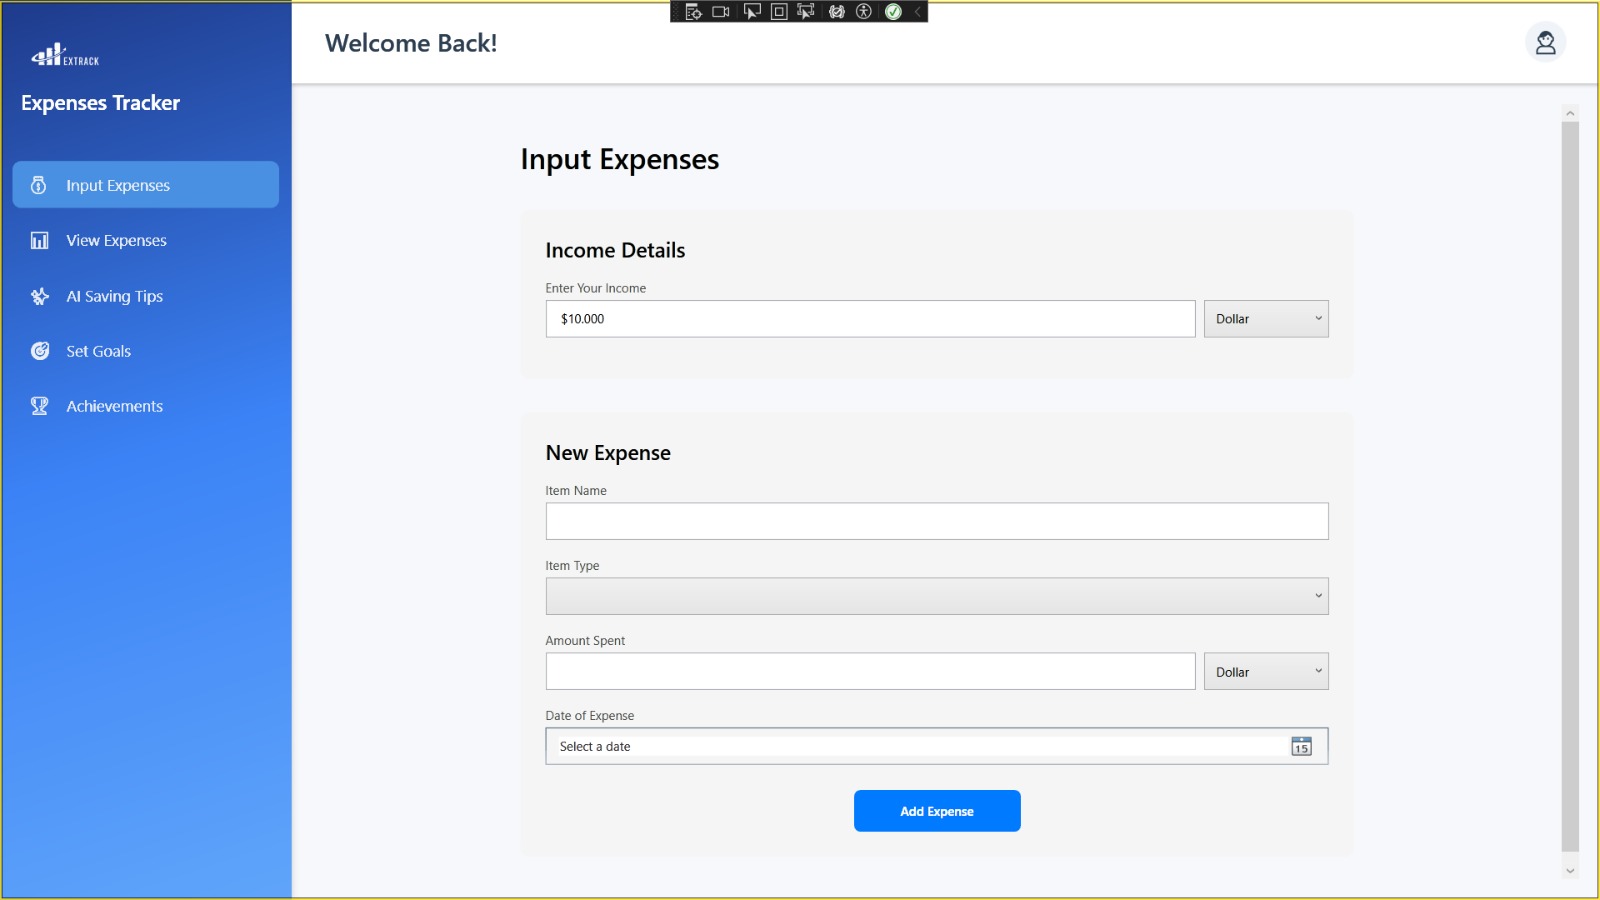Open the Achievements section
This screenshot has width=1600, height=900.
click(114, 407)
